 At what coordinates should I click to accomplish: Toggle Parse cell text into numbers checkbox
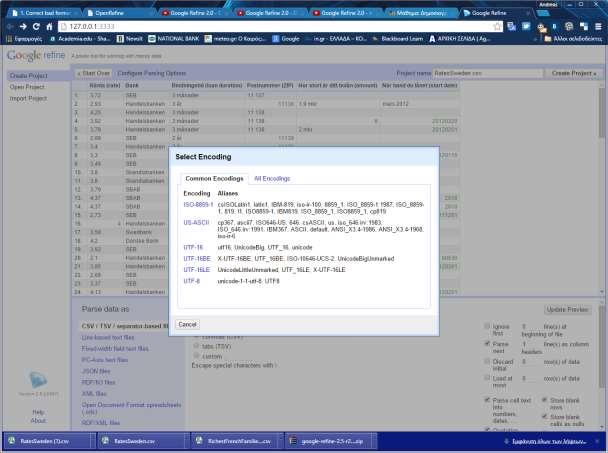point(487,399)
